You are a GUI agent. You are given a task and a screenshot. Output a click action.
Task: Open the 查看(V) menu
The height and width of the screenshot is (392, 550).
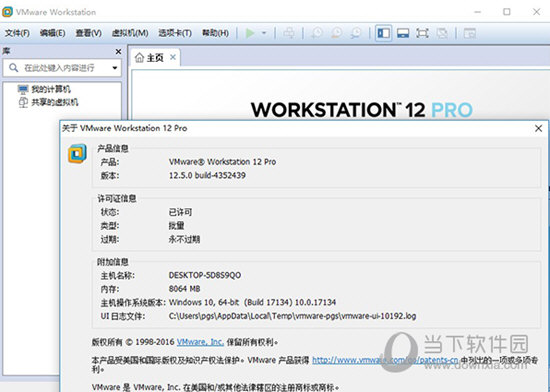[88, 33]
